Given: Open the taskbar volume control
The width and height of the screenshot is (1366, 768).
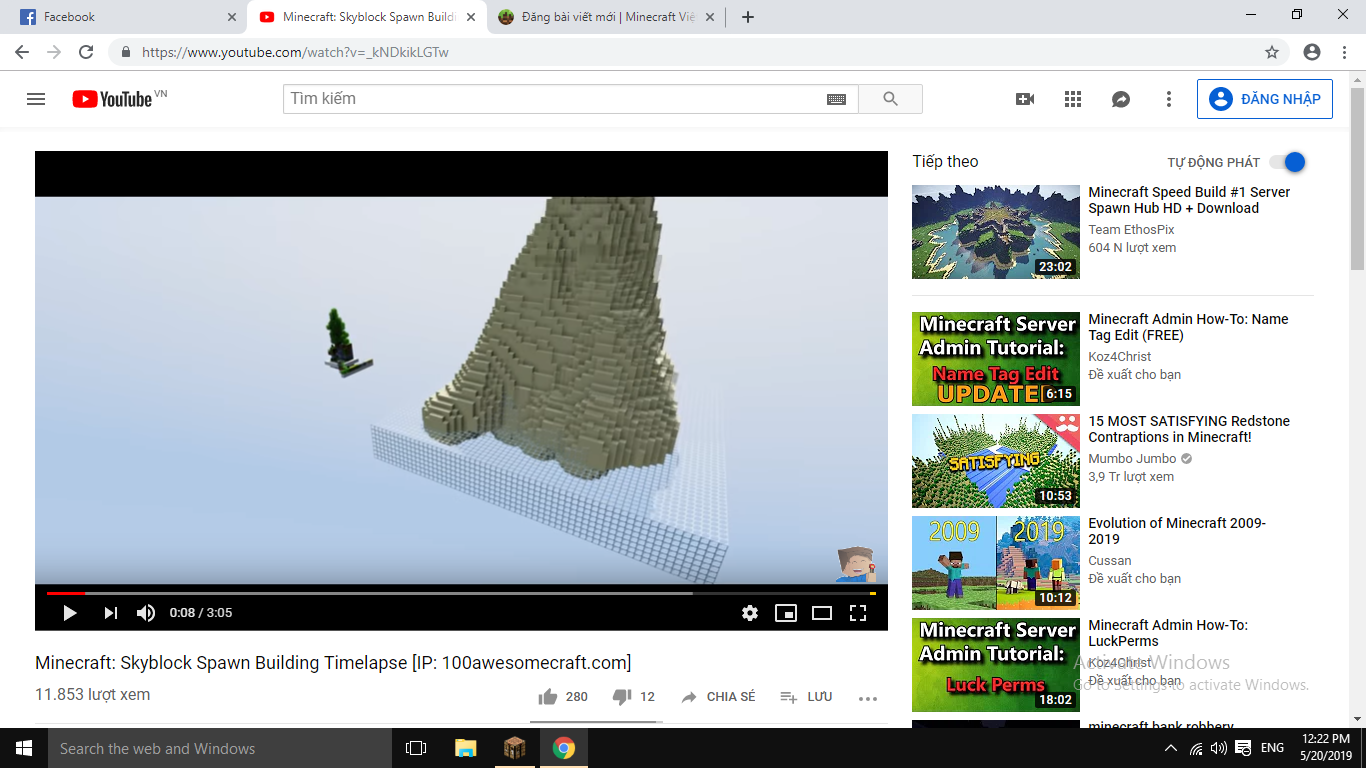Looking at the screenshot, I should (1218, 748).
